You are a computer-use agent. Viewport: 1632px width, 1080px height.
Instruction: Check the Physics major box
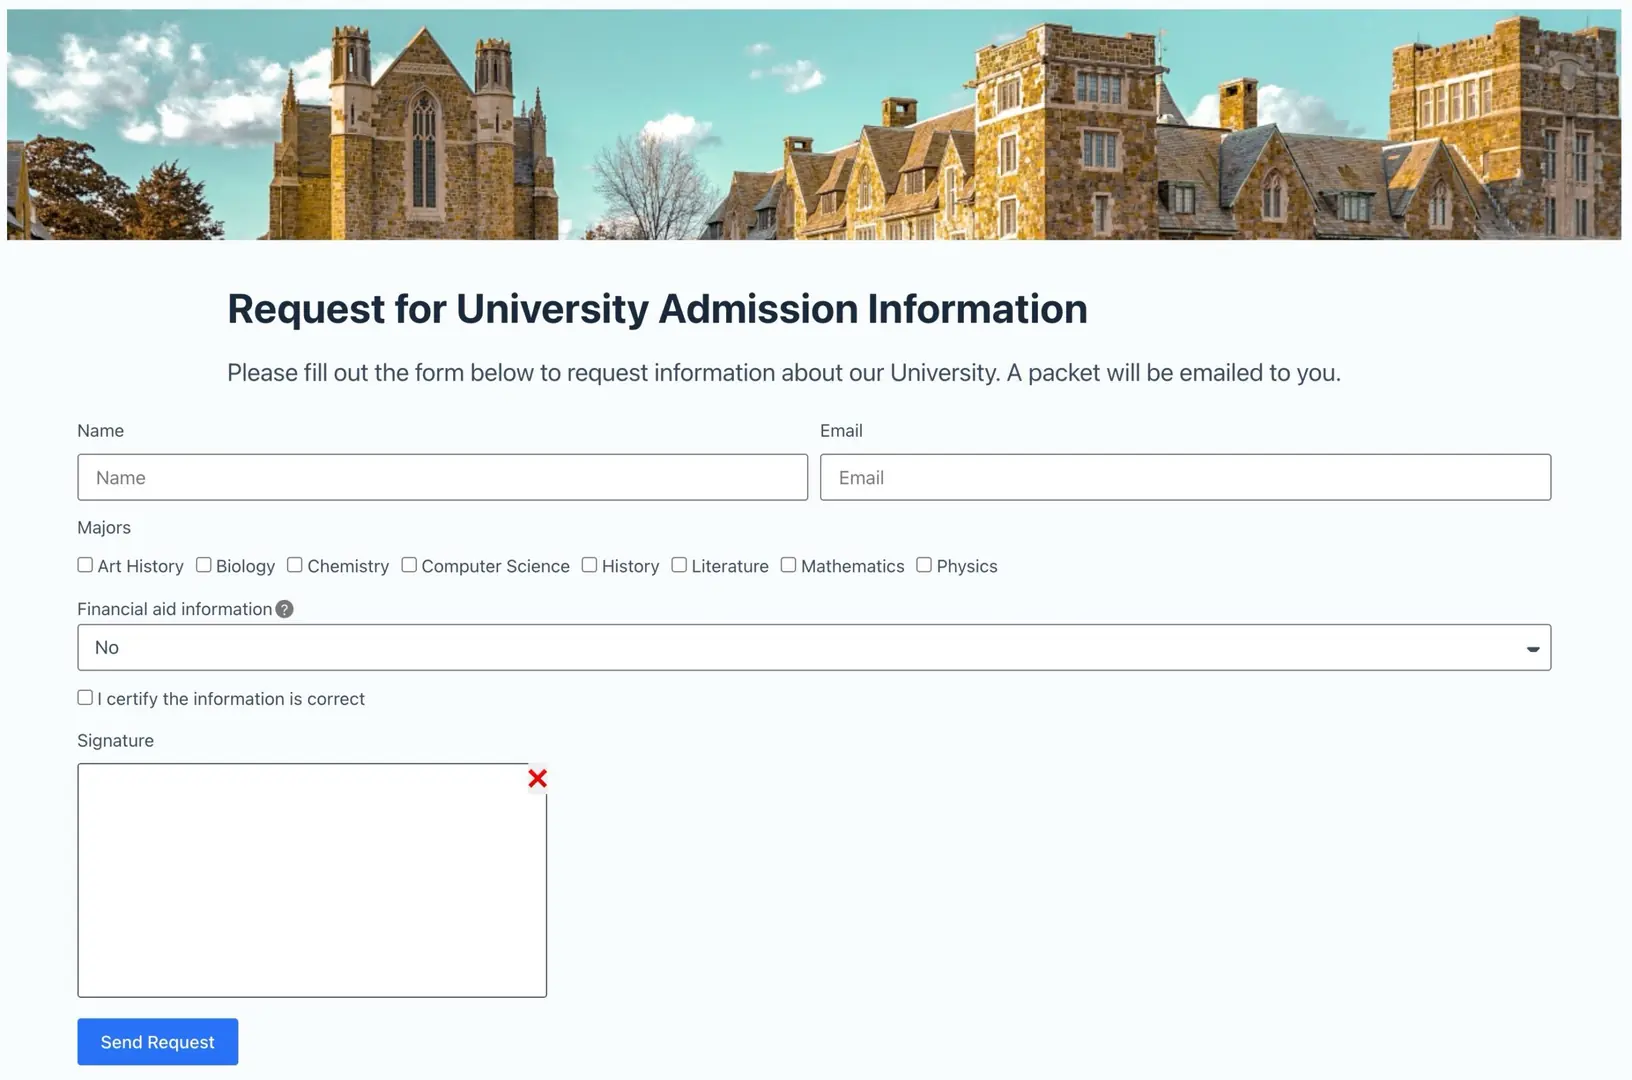(x=924, y=565)
